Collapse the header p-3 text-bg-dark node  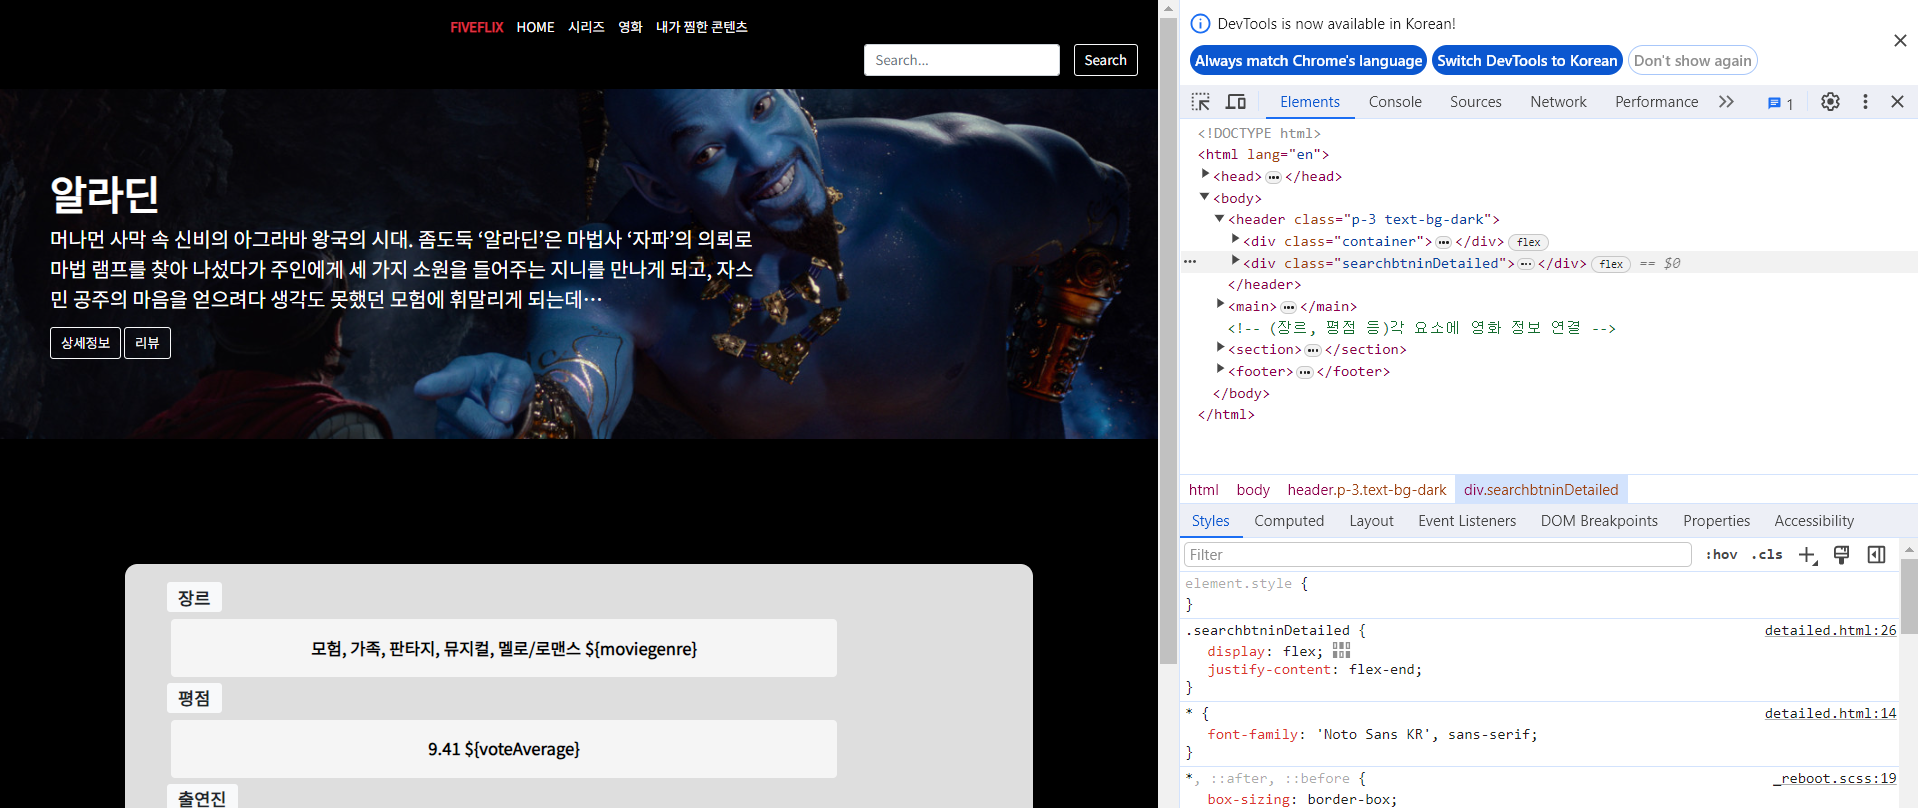(x=1220, y=218)
